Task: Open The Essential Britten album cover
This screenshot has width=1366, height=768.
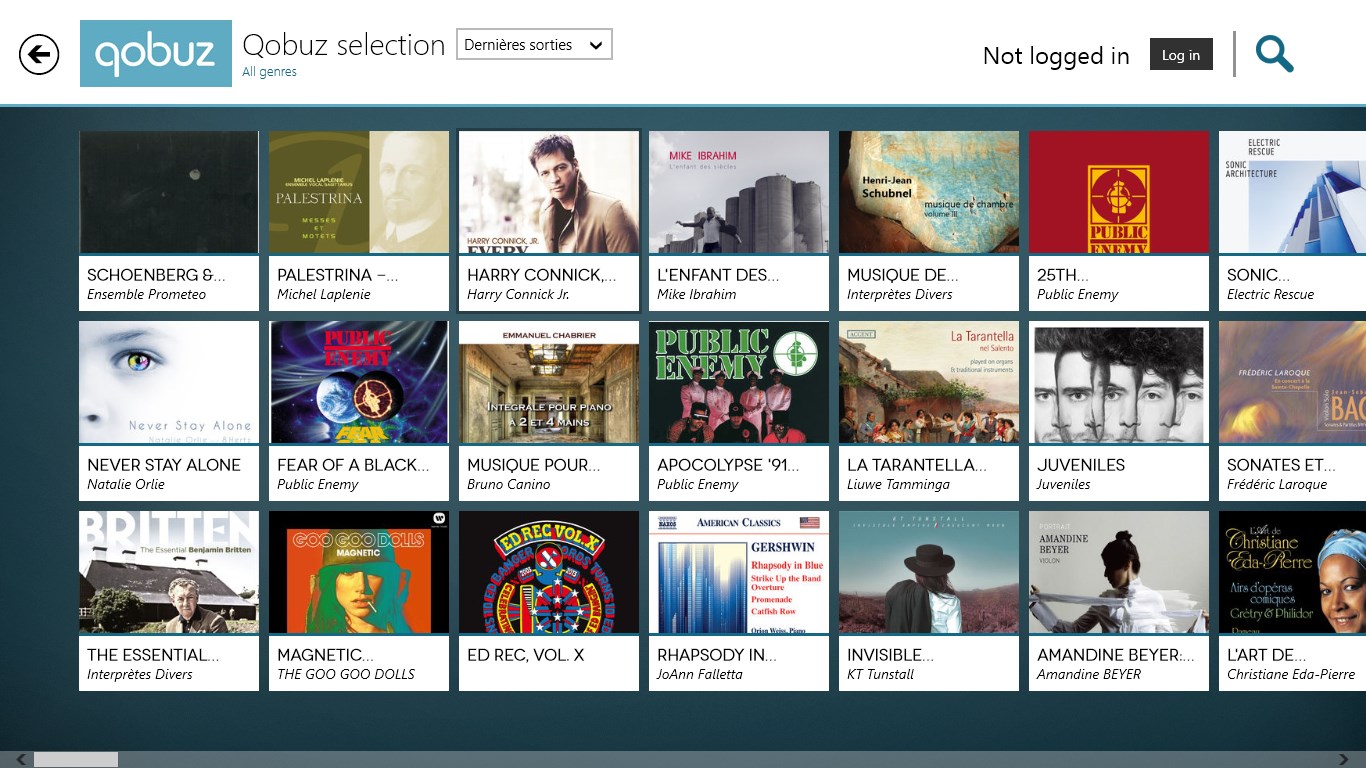Action: point(169,572)
